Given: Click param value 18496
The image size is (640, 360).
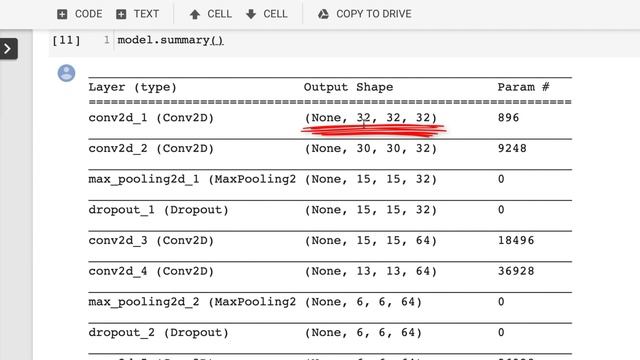Looking at the screenshot, I should 516,240.
